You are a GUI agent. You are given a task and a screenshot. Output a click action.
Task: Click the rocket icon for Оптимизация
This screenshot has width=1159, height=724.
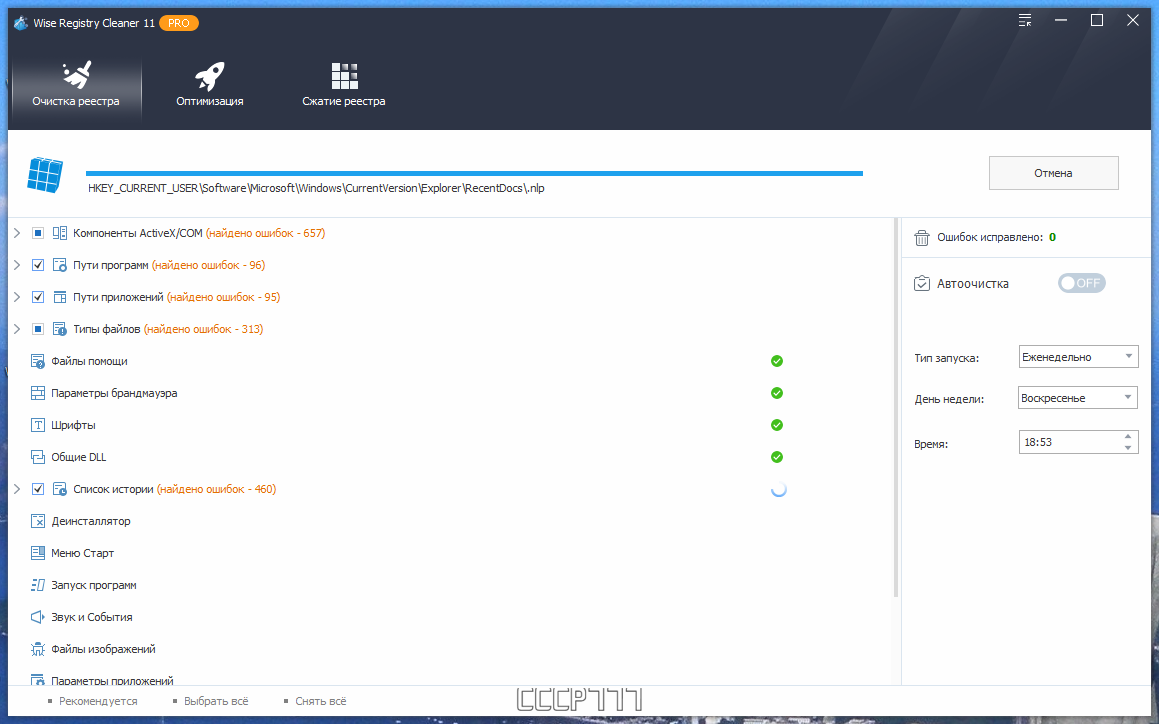[x=209, y=75]
